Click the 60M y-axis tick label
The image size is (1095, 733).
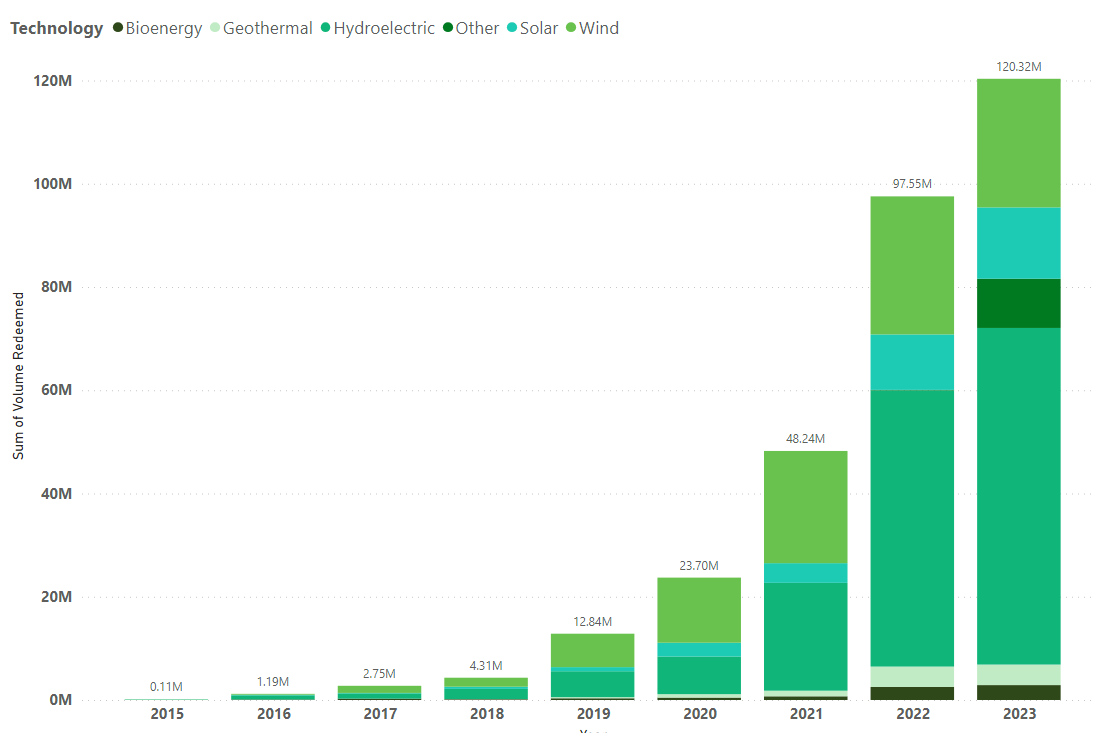[x=57, y=390]
